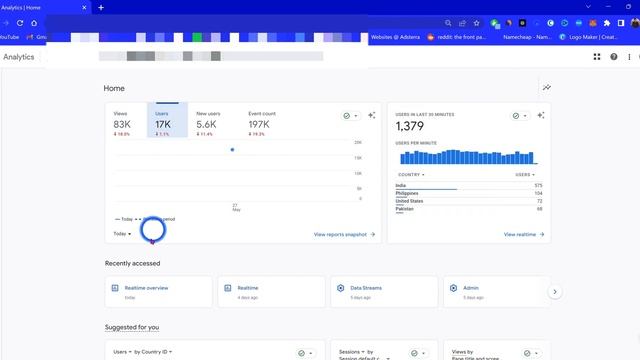Open the reddit bookmark
This screenshot has width=640, height=360.
(x=457, y=37)
